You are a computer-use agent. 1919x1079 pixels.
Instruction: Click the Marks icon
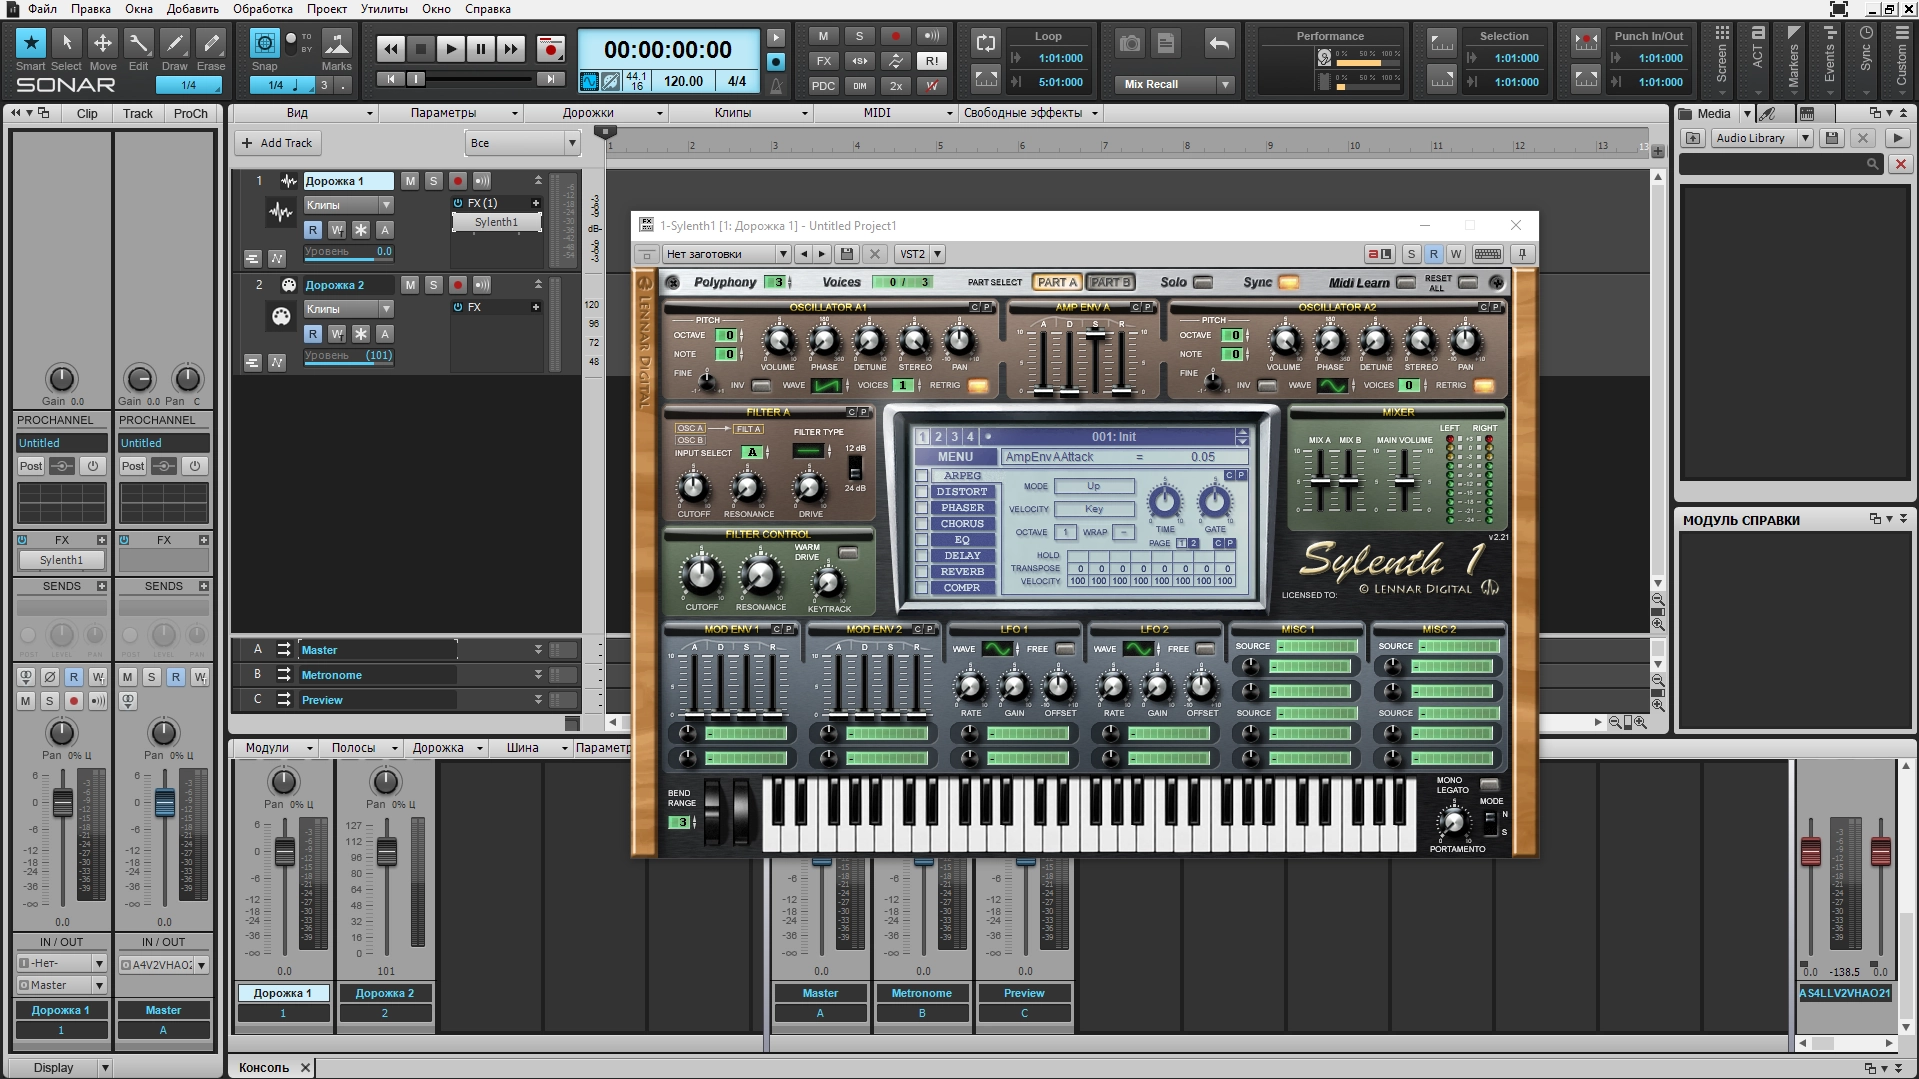tap(337, 44)
